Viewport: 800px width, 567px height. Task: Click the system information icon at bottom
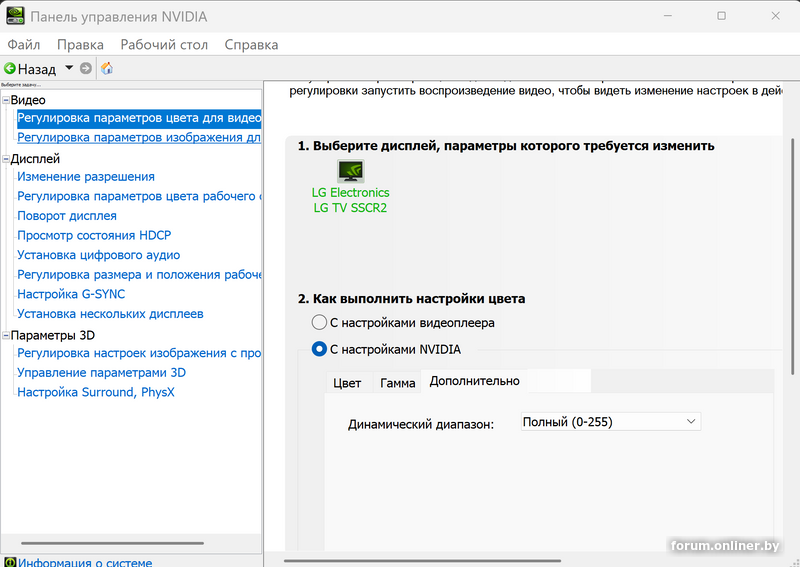[10, 562]
